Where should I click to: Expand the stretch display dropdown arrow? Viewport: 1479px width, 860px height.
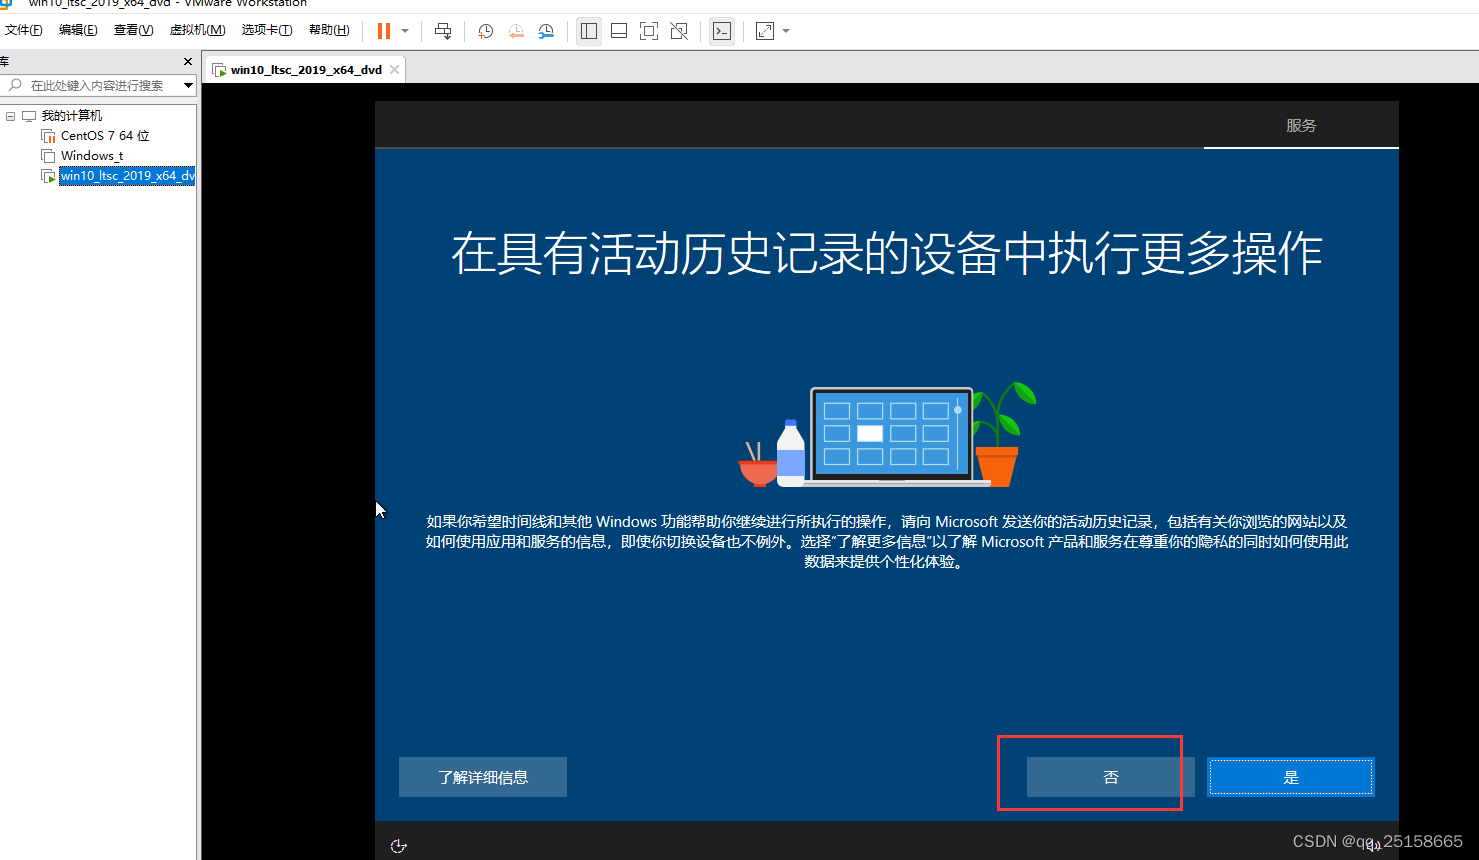(786, 31)
